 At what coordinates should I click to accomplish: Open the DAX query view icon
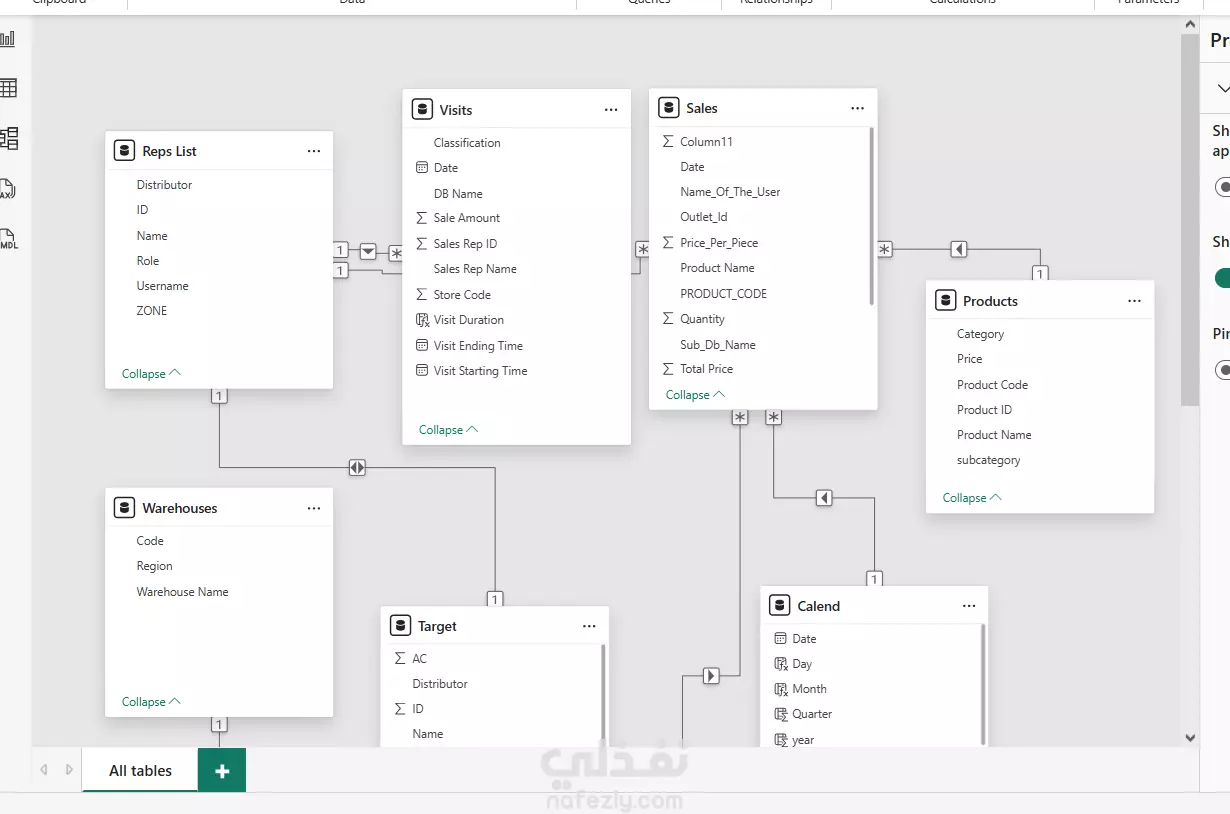coord(8,190)
